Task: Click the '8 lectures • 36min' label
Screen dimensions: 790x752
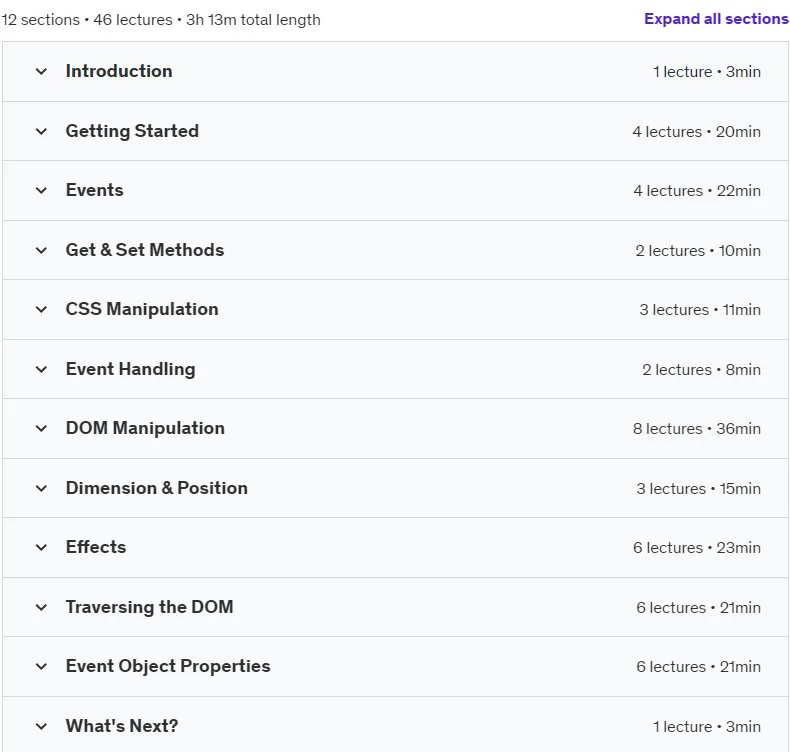Action: (x=697, y=429)
